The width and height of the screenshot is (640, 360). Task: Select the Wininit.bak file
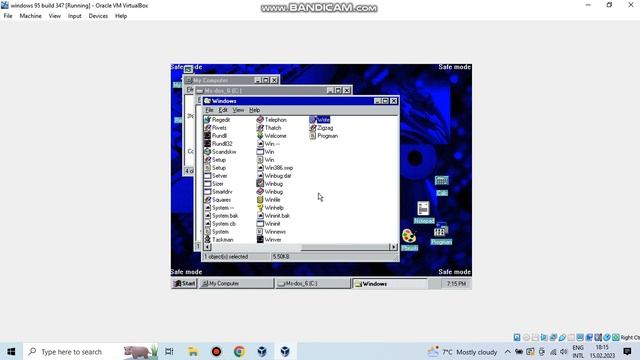point(273,216)
